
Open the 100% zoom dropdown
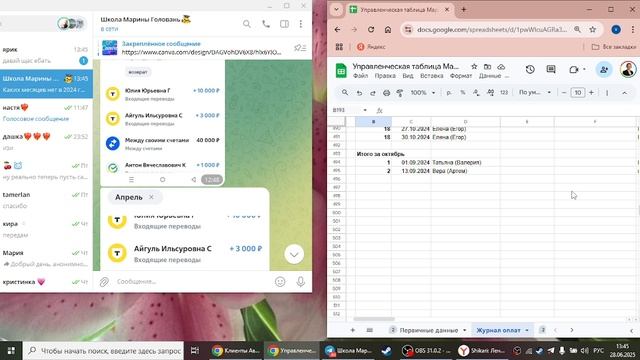click(x=423, y=93)
